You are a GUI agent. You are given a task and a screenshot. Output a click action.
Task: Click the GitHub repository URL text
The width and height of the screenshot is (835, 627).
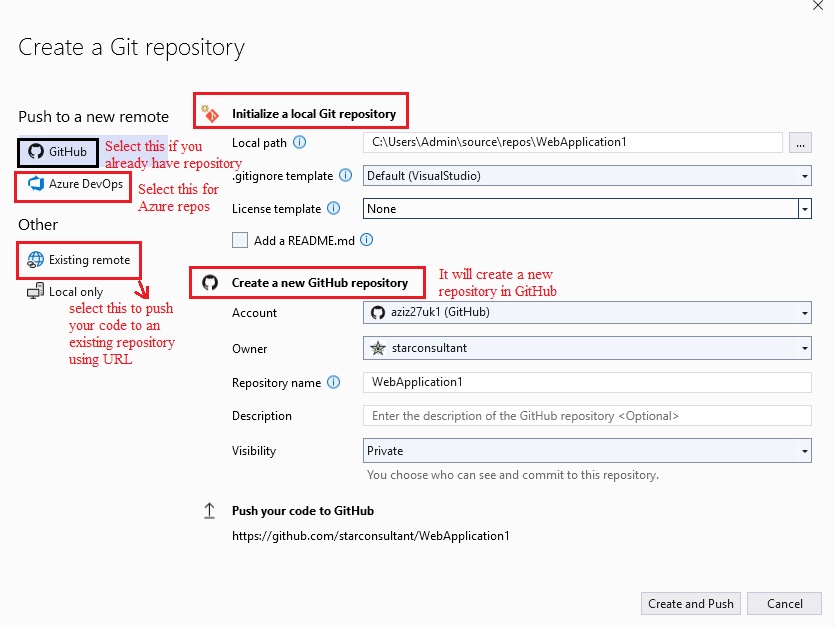(x=371, y=536)
